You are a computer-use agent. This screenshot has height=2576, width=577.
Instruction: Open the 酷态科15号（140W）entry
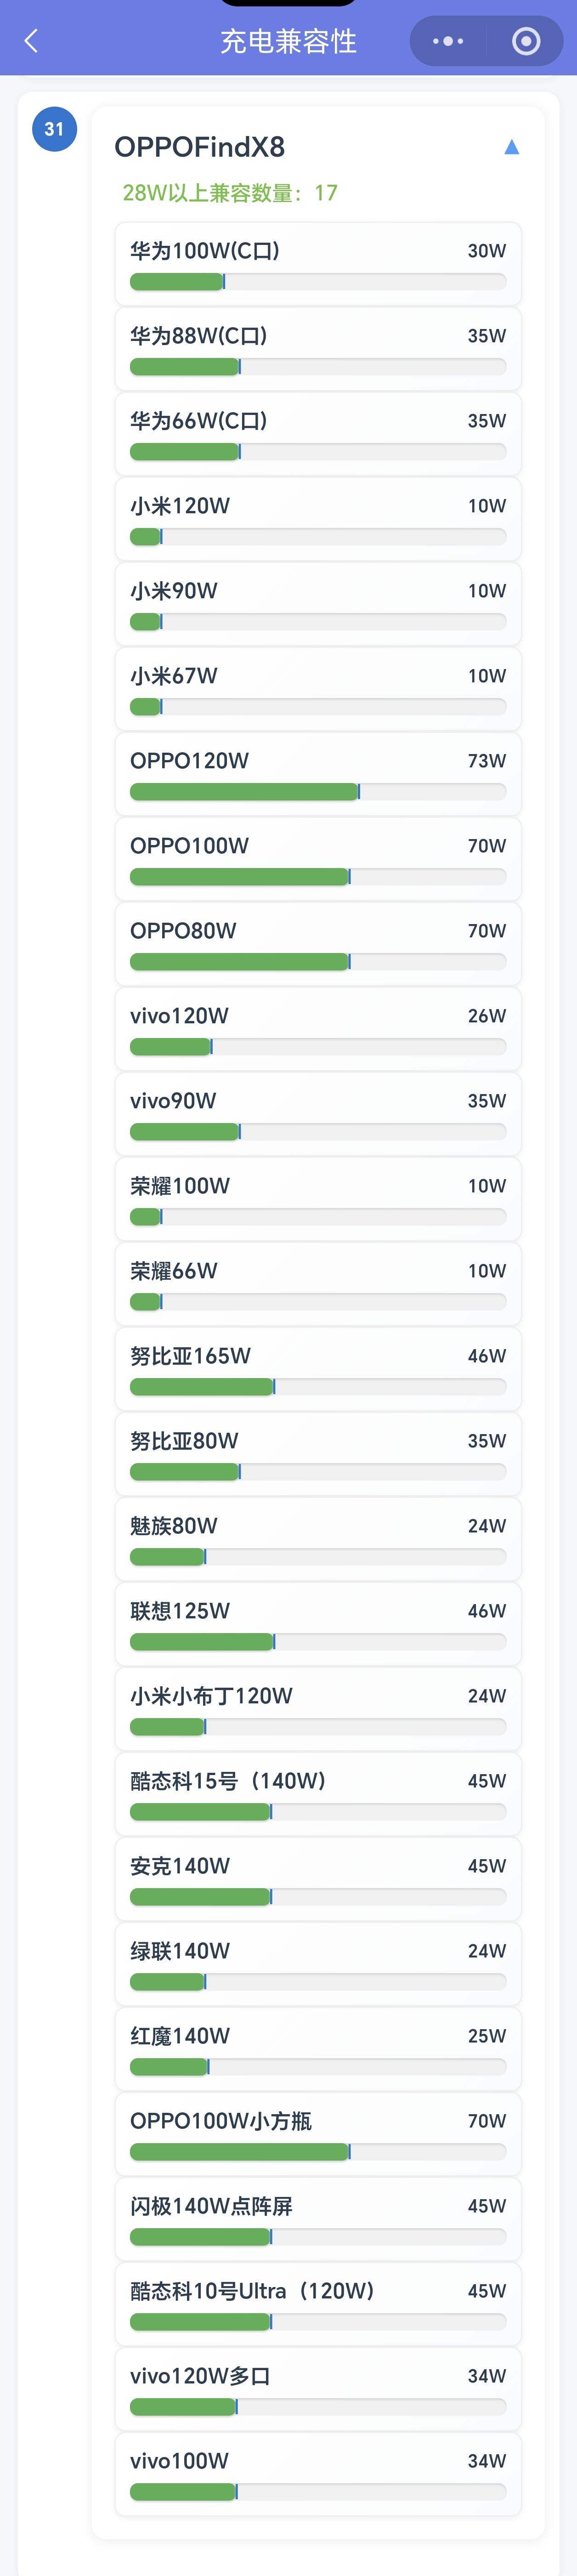click(x=318, y=1794)
